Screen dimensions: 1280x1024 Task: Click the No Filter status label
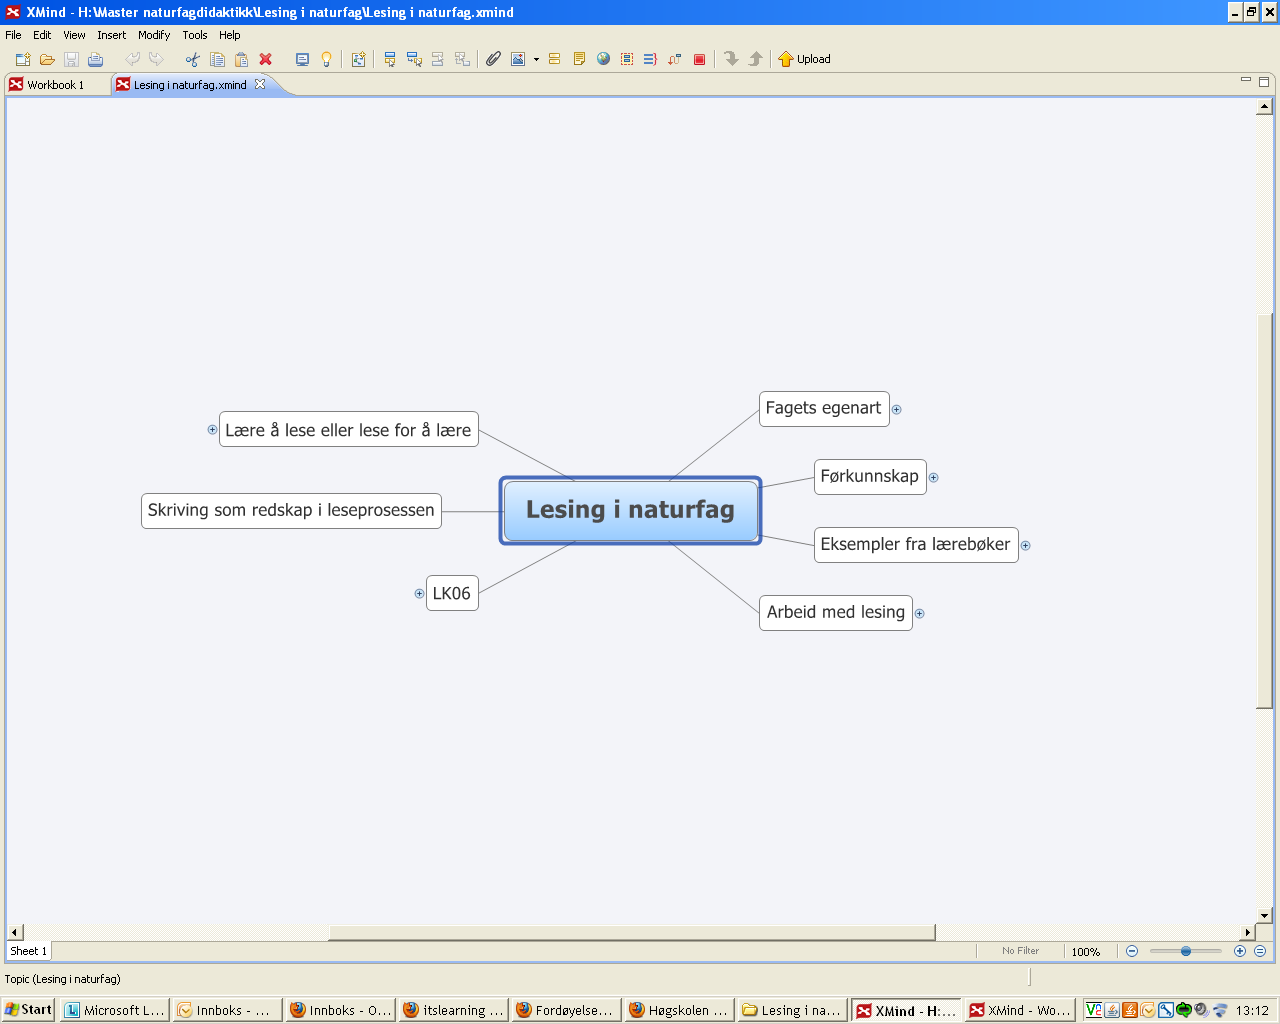click(x=1020, y=951)
